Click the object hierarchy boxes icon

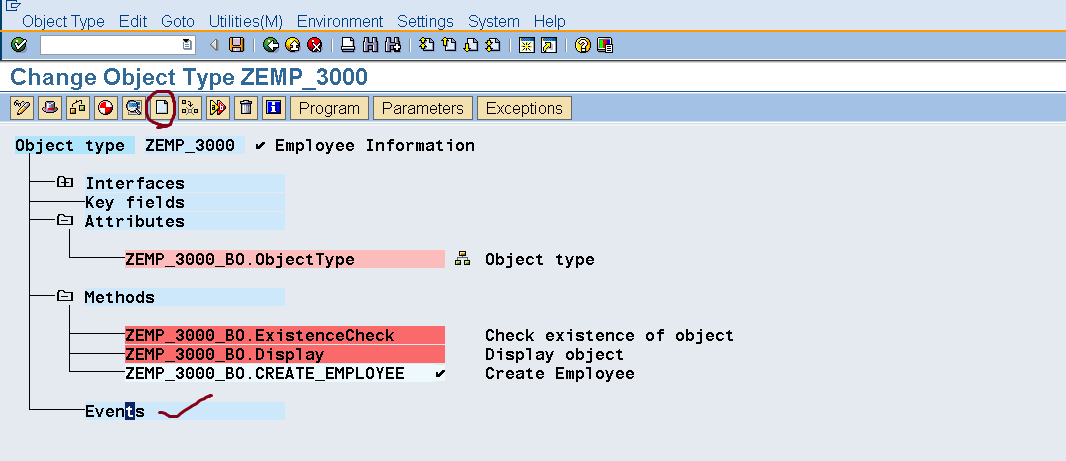(78, 108)
